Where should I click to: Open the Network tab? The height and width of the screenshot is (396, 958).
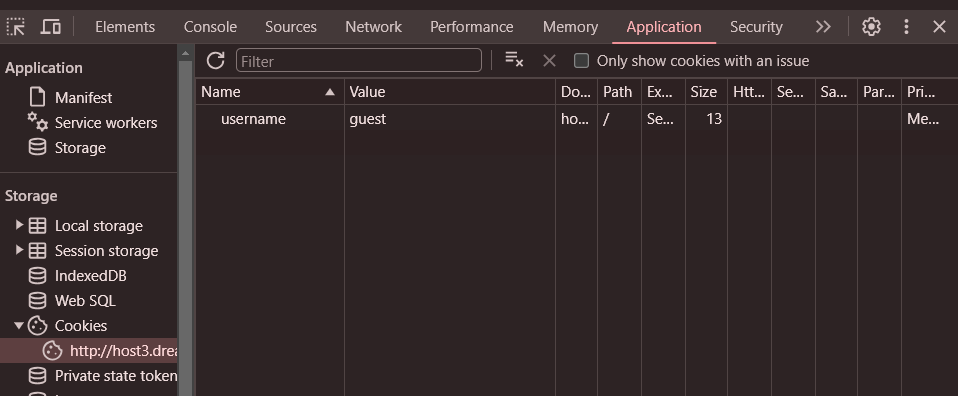(373, 27)
